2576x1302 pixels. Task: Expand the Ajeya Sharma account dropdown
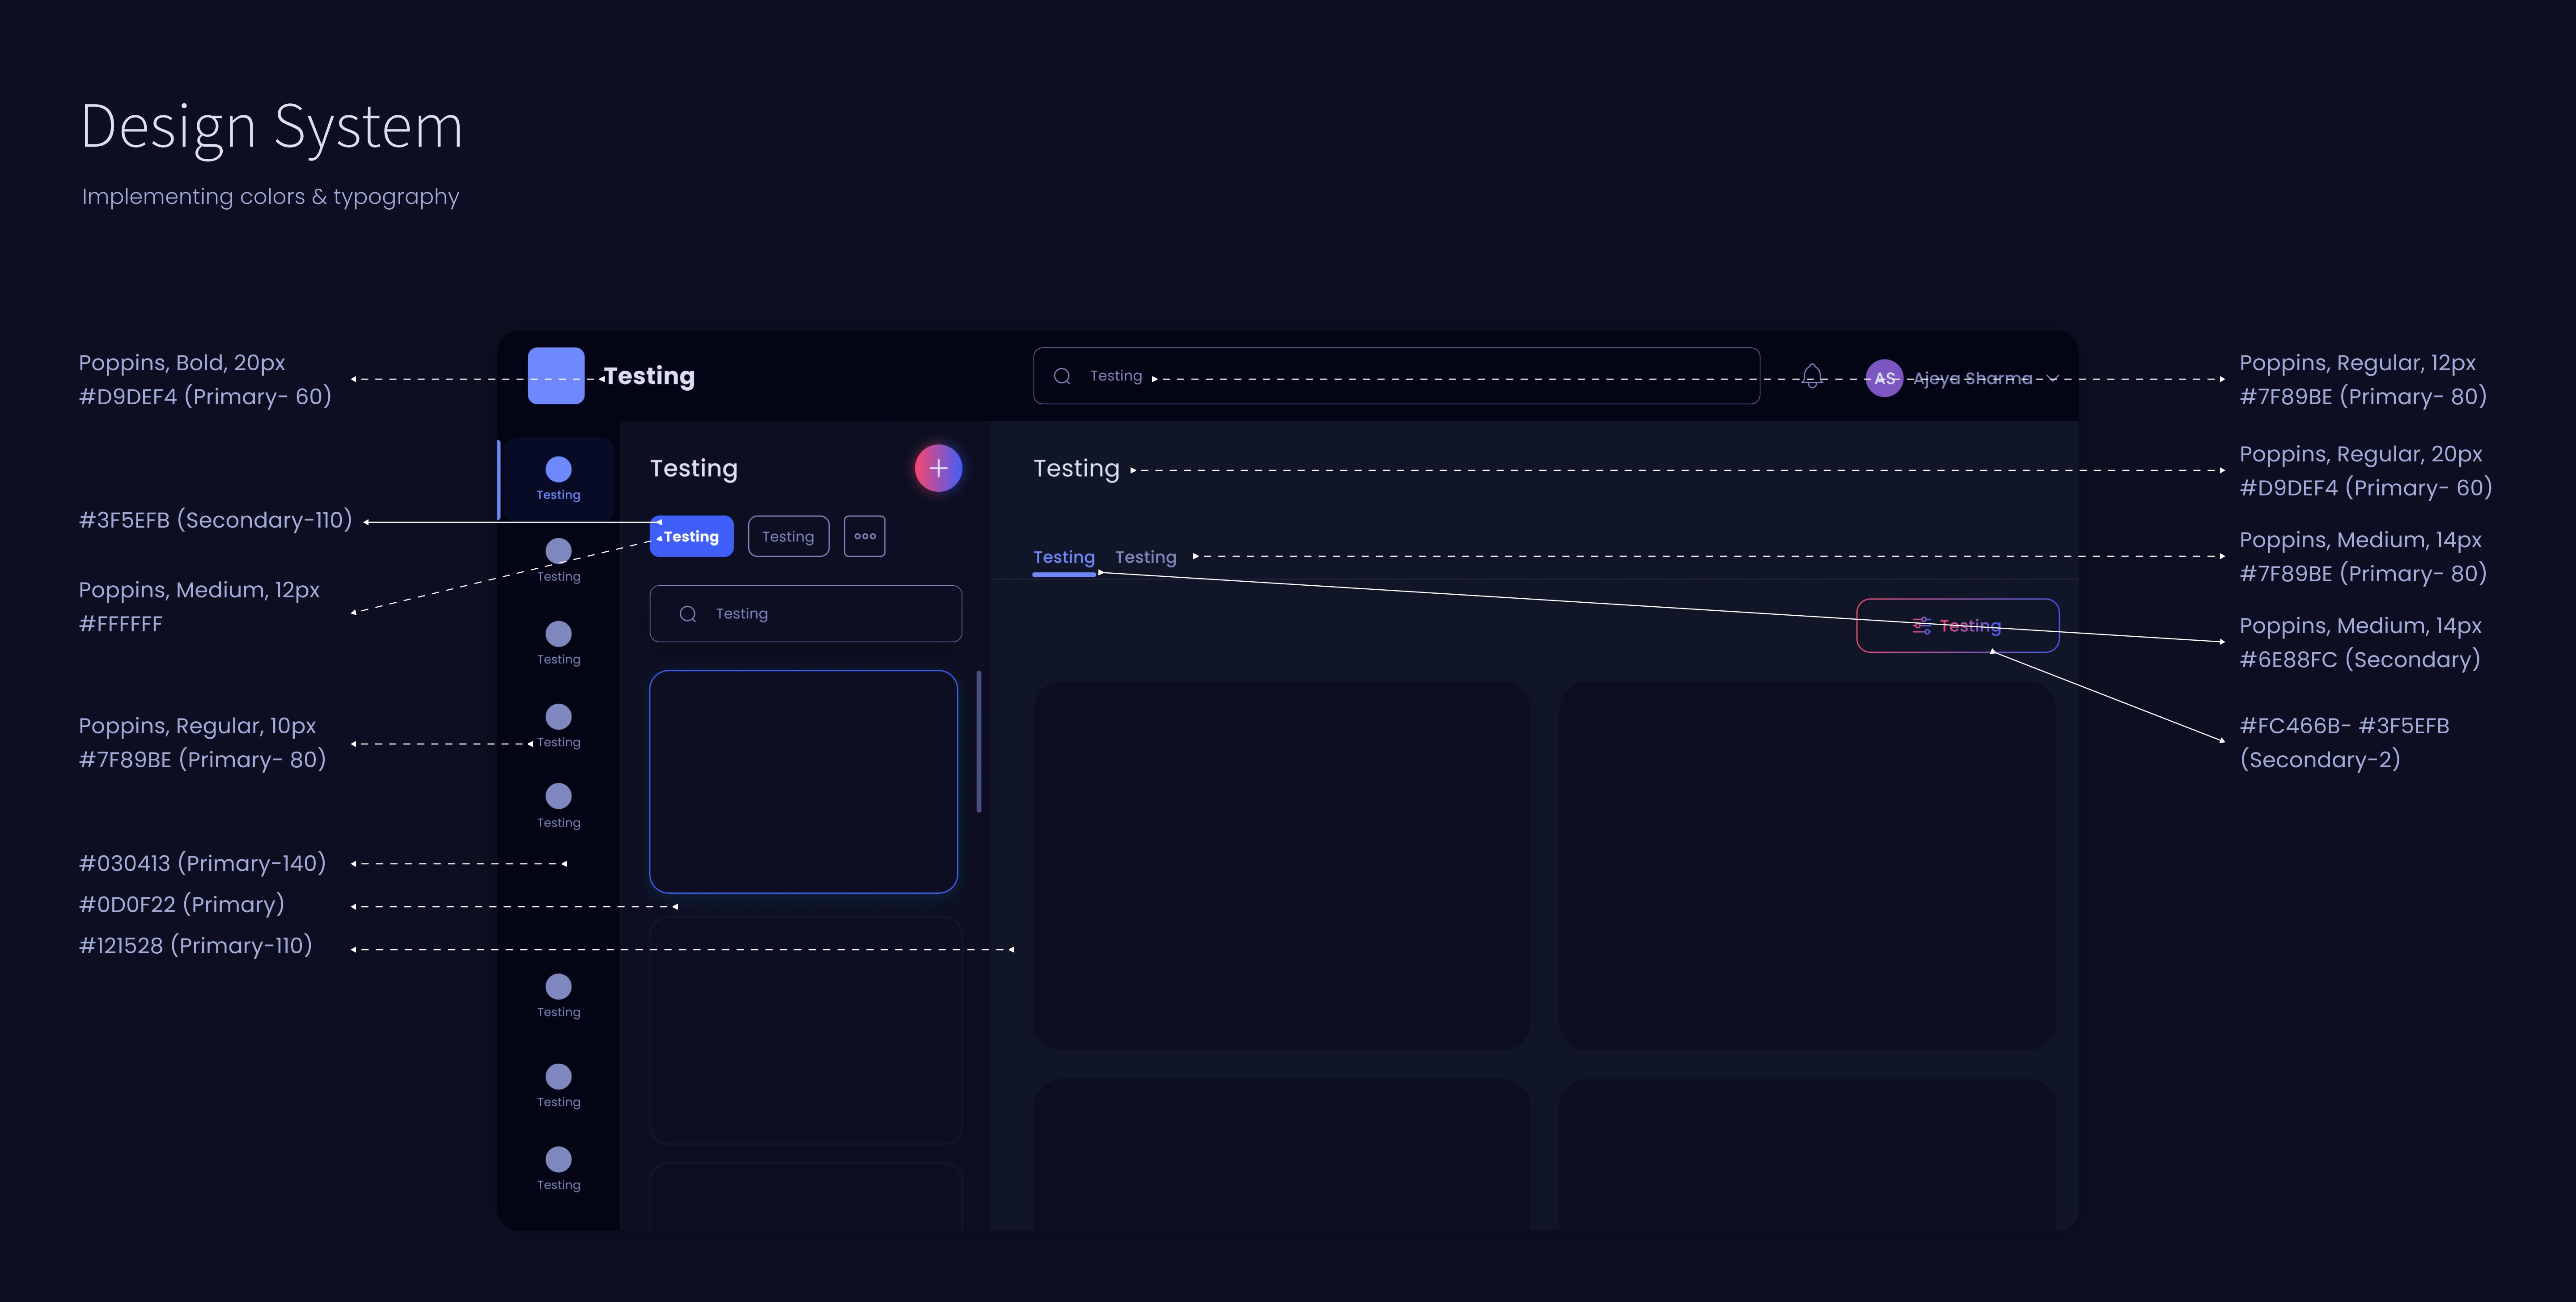(x=2053, y=378)
